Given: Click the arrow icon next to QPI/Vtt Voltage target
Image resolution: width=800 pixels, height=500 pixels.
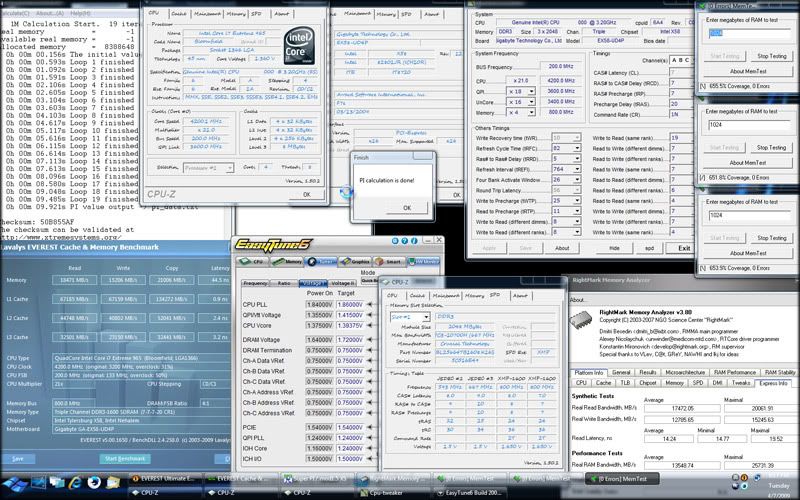Looking at the screenshot, I should 369,315.
